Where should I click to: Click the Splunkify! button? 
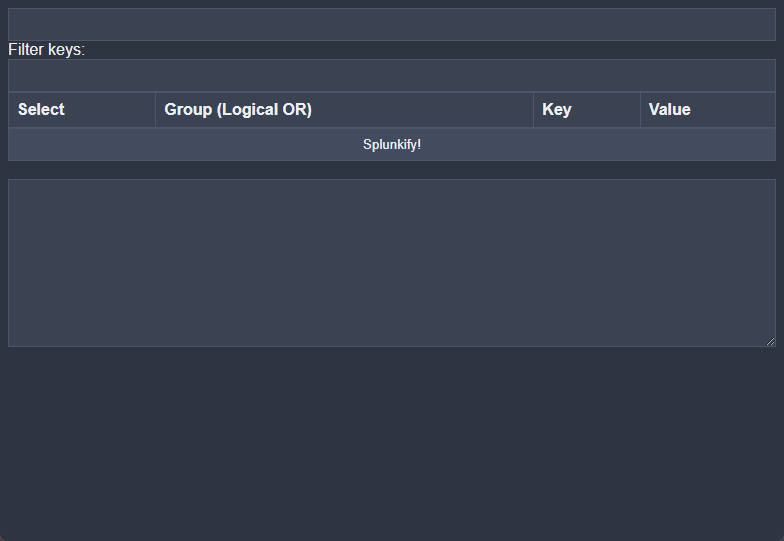(392, 145)
